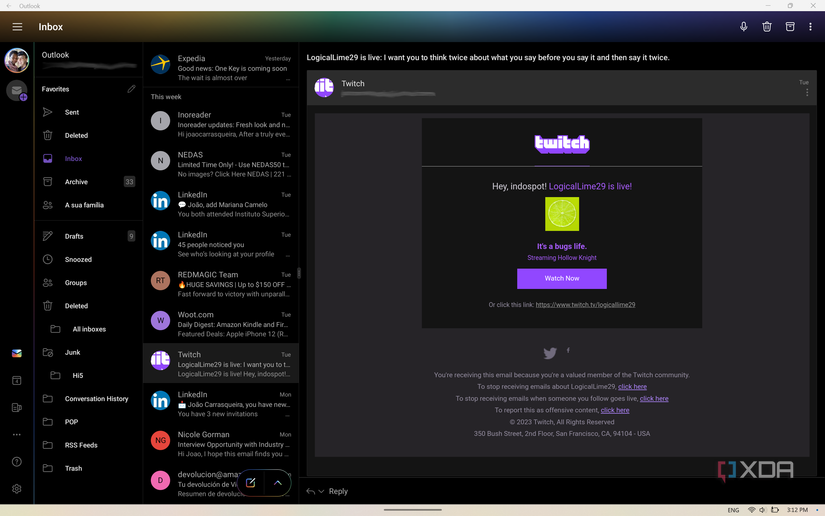
Task: Expand the floating compose menu chevron
Action: (278, 482)
